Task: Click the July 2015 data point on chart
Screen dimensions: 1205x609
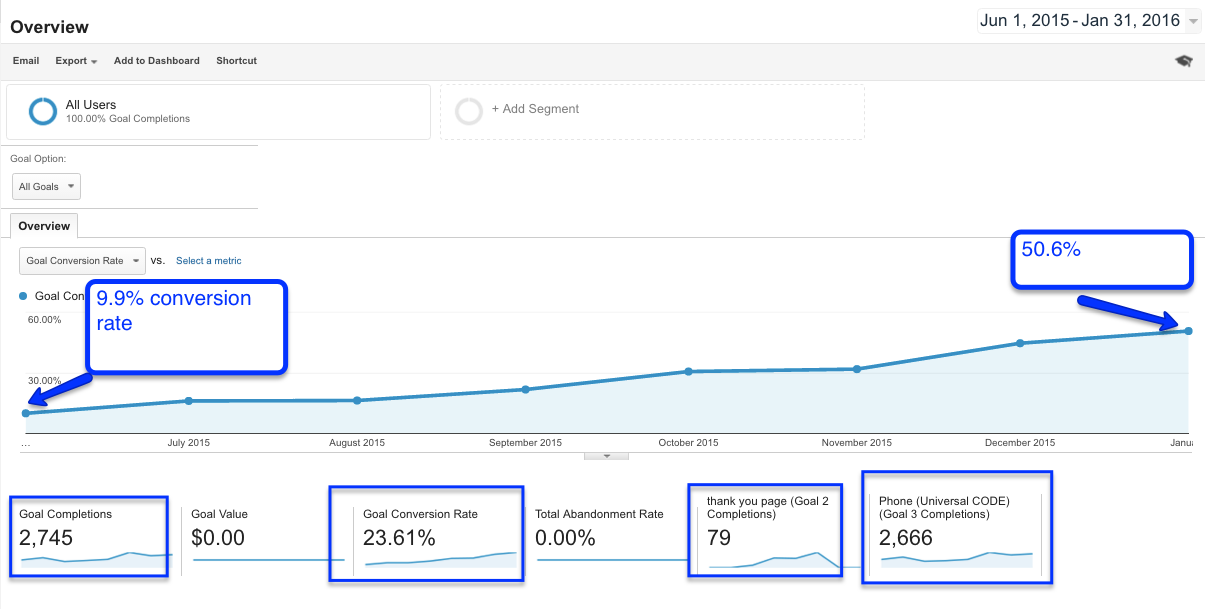Action: (x=189, y=401)
